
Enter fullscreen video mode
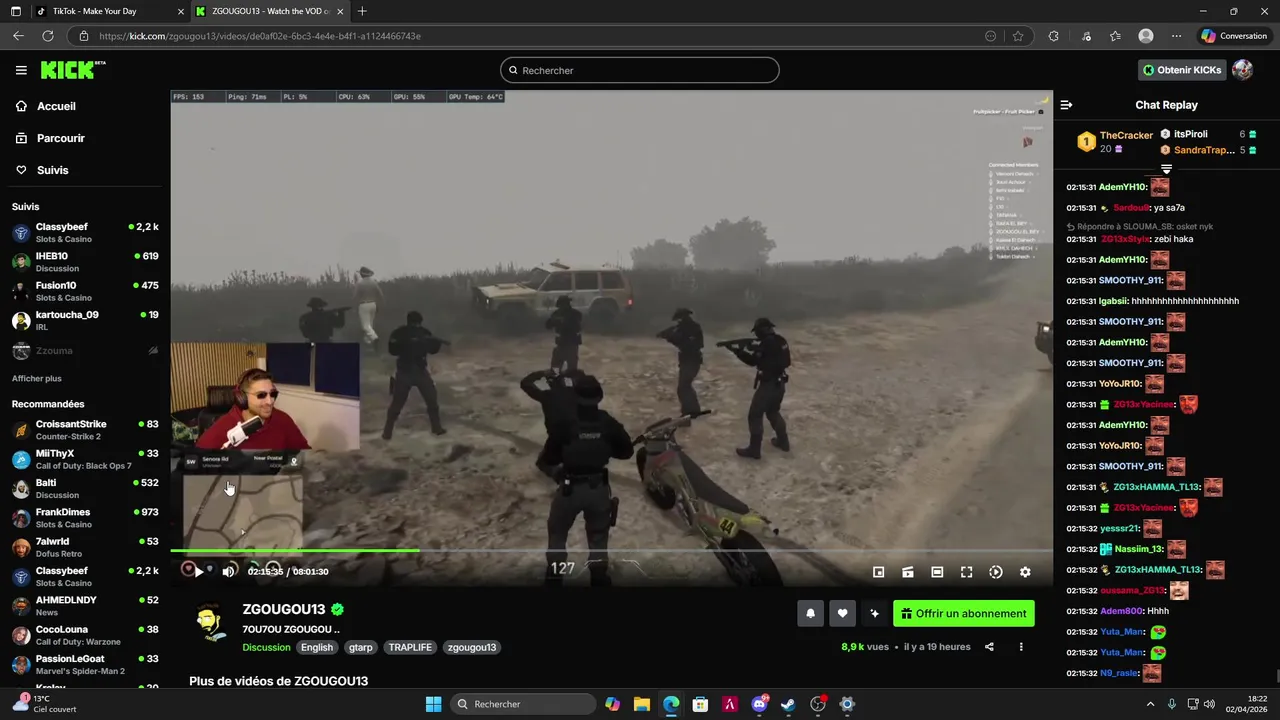point(966,572)
